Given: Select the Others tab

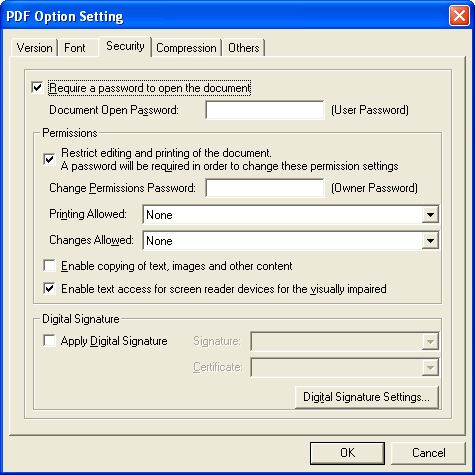Looking at the screenshot, I should [244, 48].
